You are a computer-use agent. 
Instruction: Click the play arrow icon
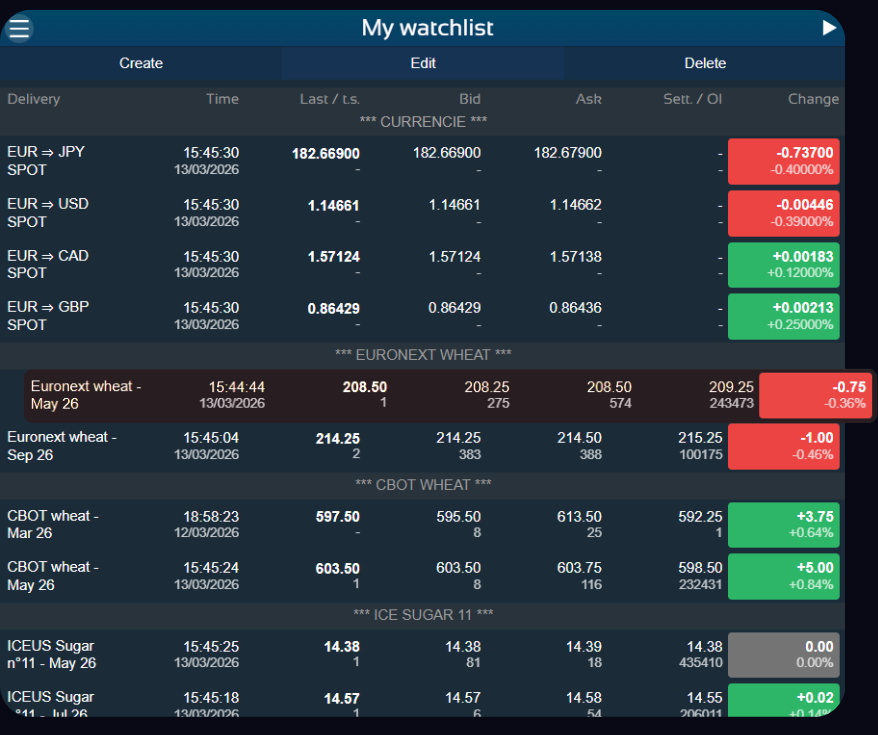pos(828,28)
